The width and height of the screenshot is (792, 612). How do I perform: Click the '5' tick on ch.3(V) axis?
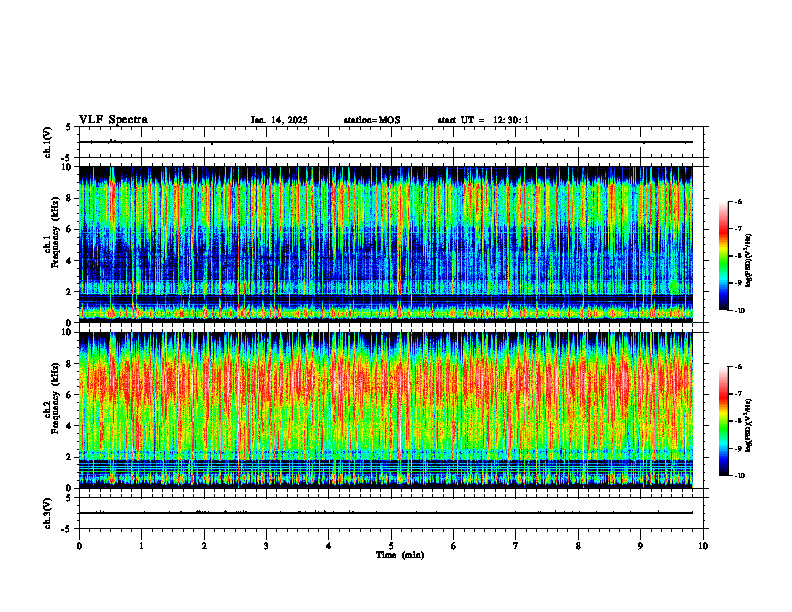click(70, 498)
